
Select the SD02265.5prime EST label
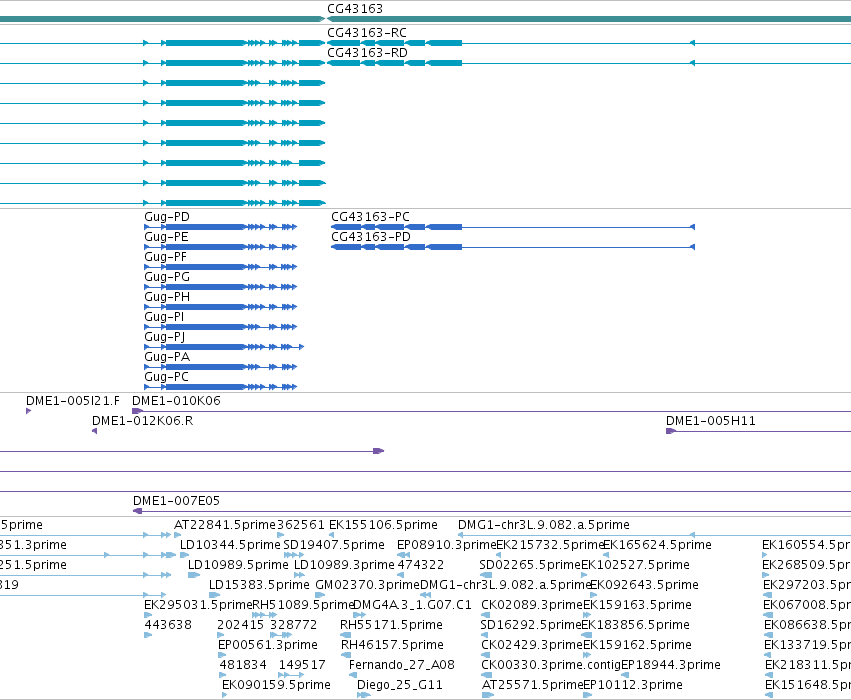[x=530, y=564]
